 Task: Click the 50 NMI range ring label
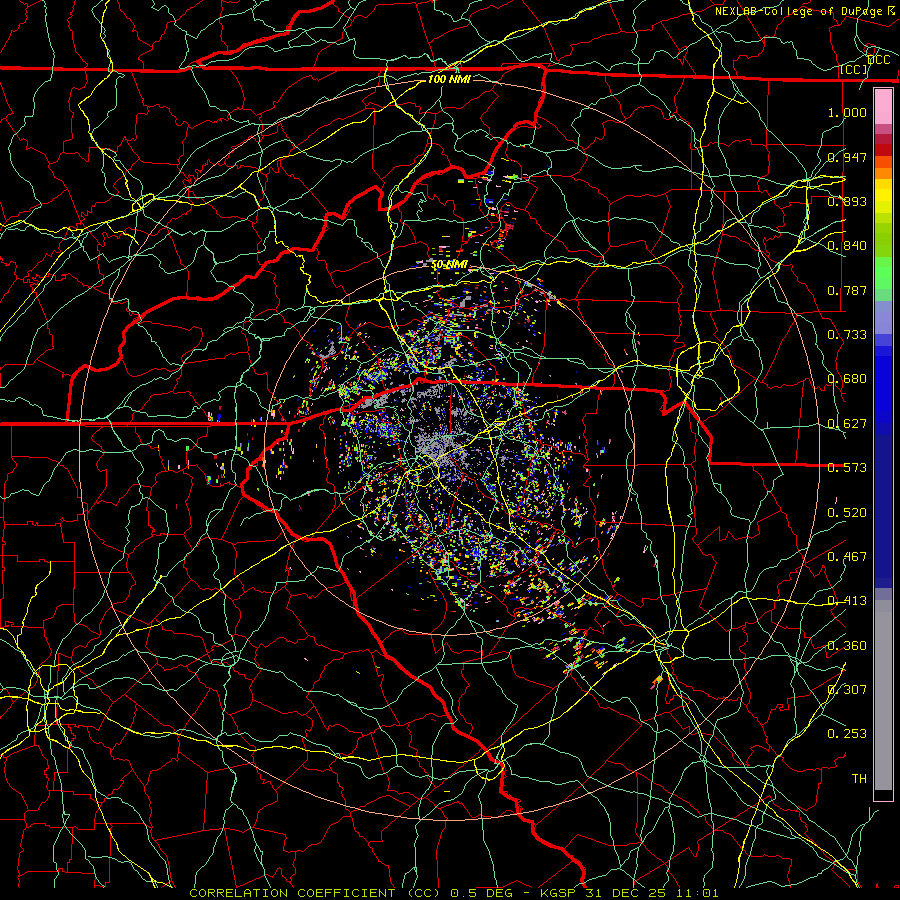[449, 265]
